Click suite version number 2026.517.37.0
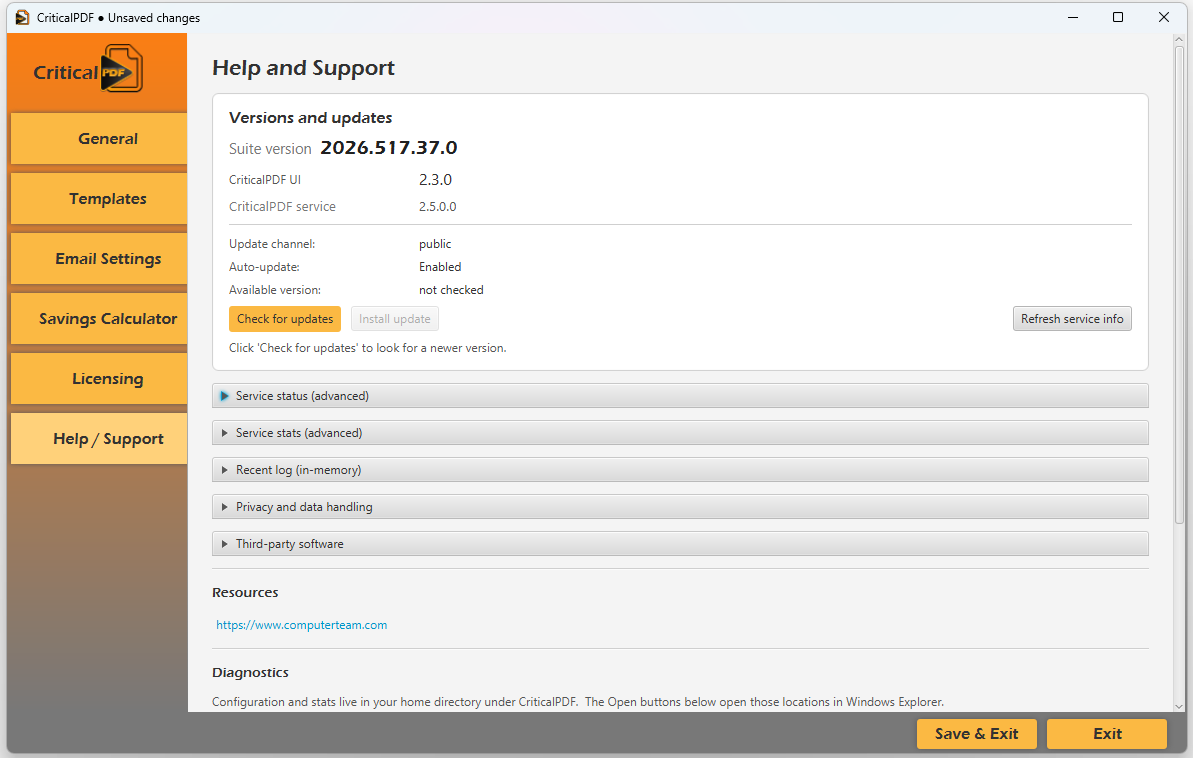The height and width of the screenshot is (758, 1193). (389, 148)
